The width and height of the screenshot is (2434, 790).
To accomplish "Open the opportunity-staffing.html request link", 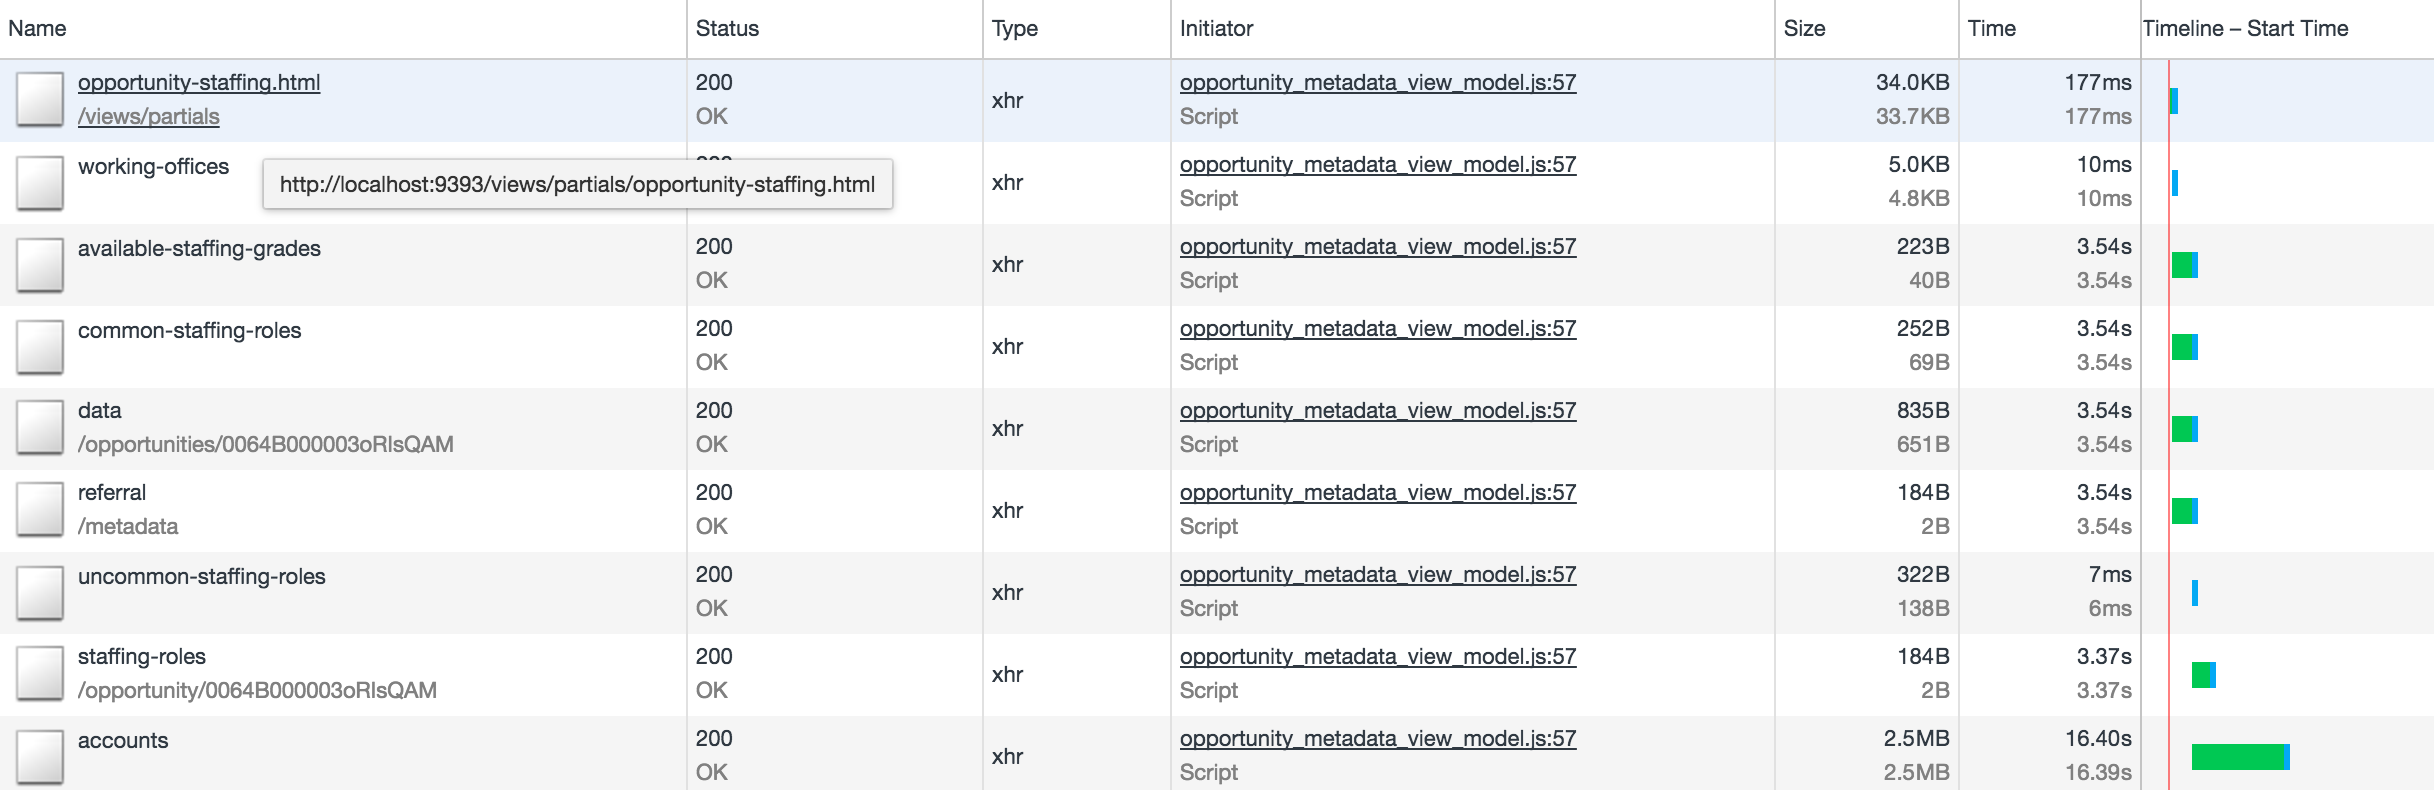I will coord(199,83).
